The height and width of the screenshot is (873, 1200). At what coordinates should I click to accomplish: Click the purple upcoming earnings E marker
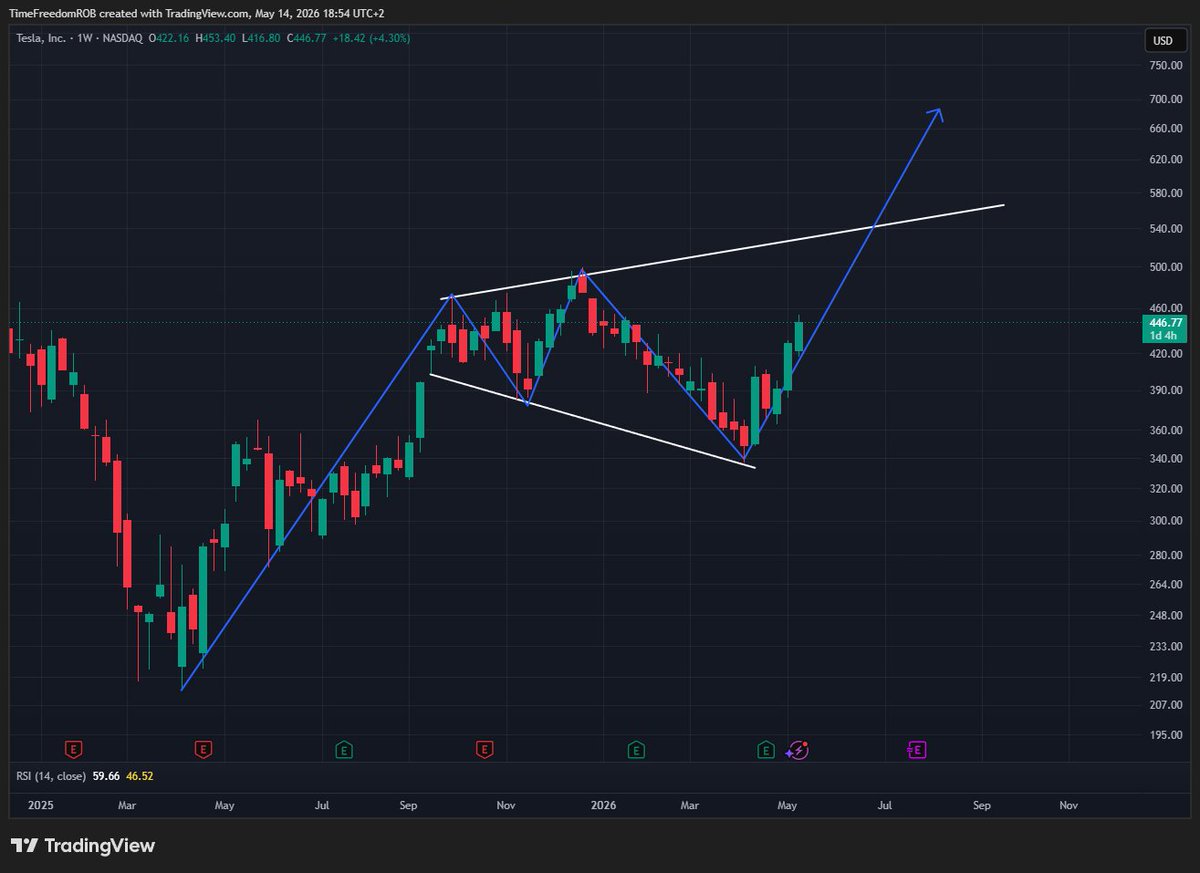click(916, 748)
